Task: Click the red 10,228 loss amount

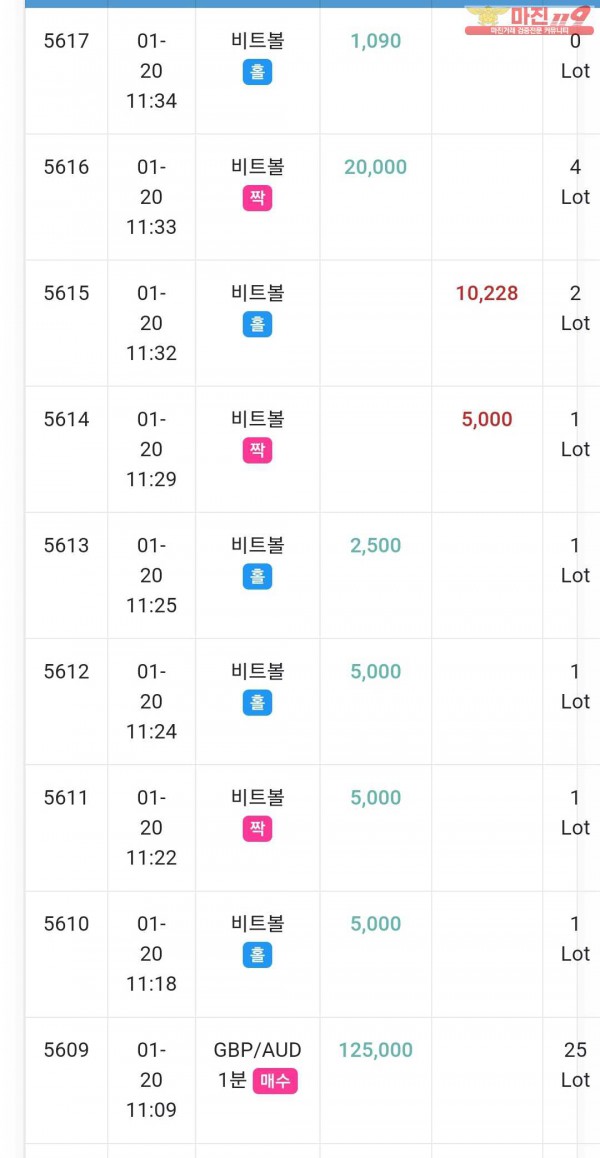Action: 487,293
